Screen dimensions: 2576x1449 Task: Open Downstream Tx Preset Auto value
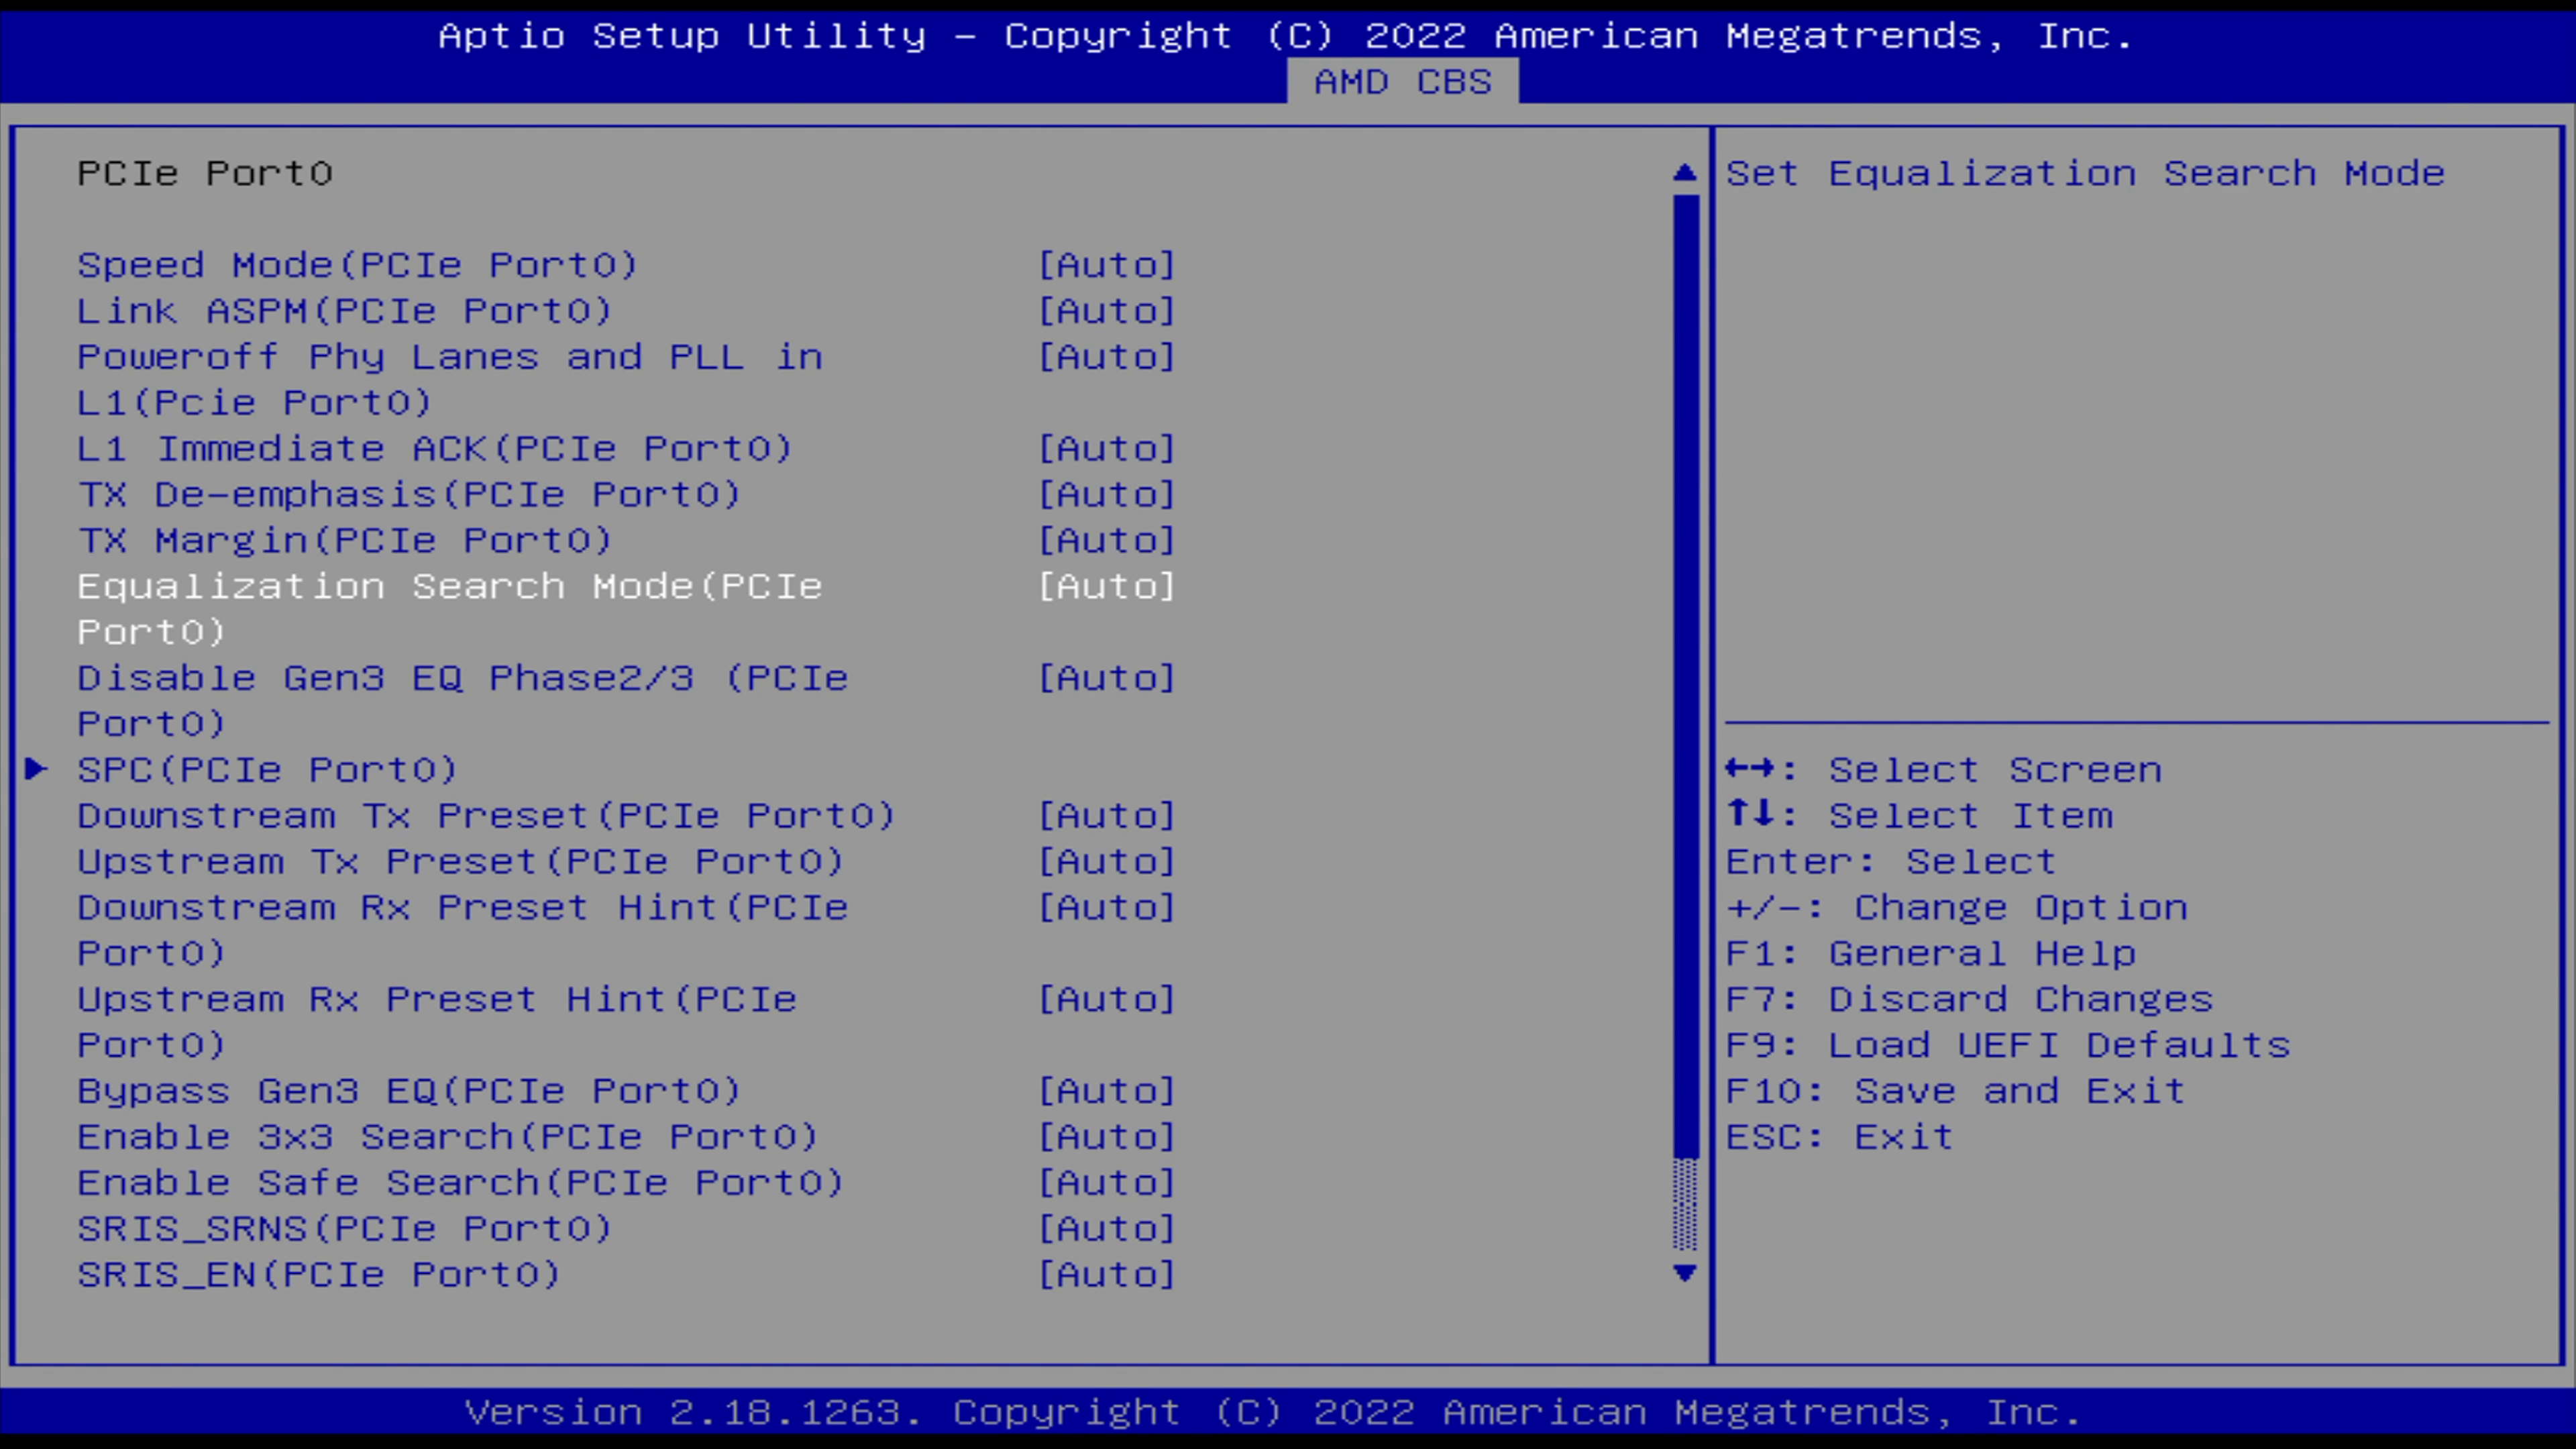(x=1107, y=816)
